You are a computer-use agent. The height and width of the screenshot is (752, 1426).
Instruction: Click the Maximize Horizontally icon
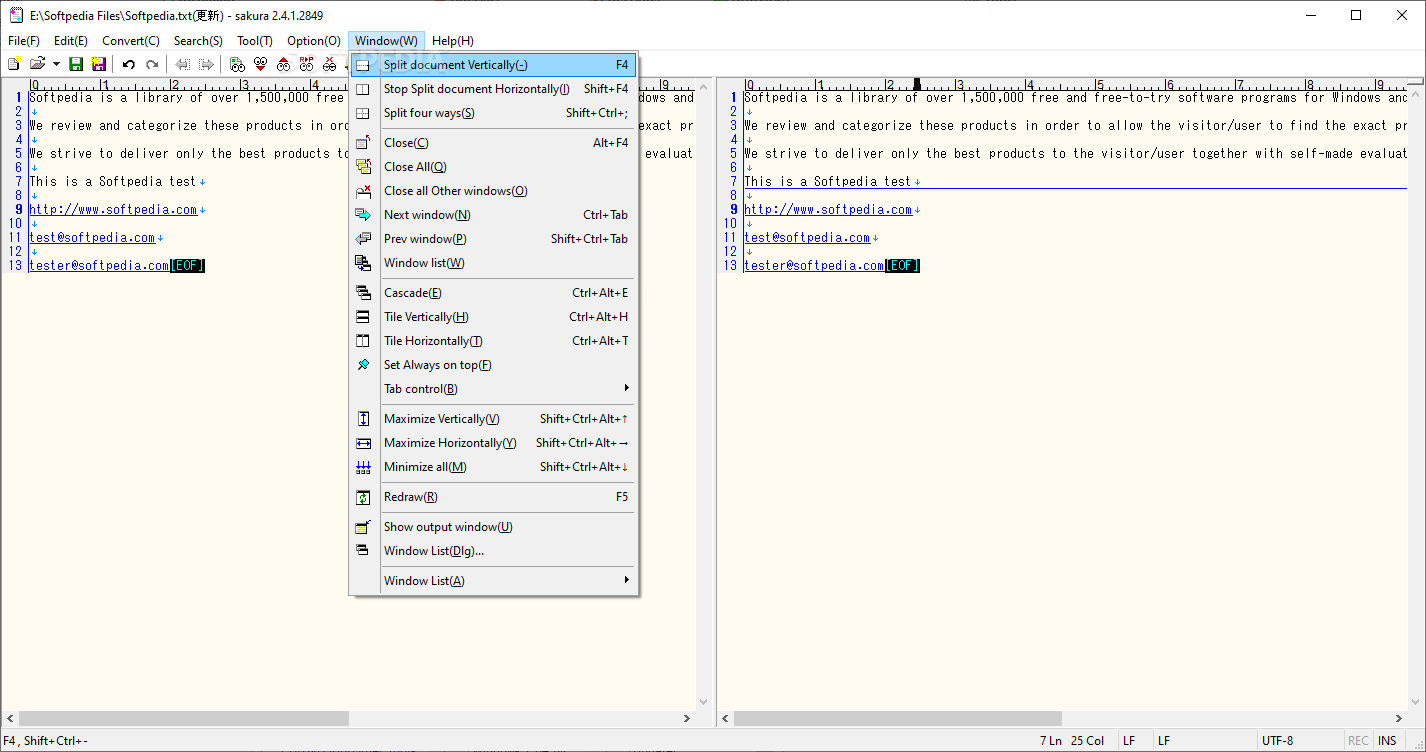363,443
